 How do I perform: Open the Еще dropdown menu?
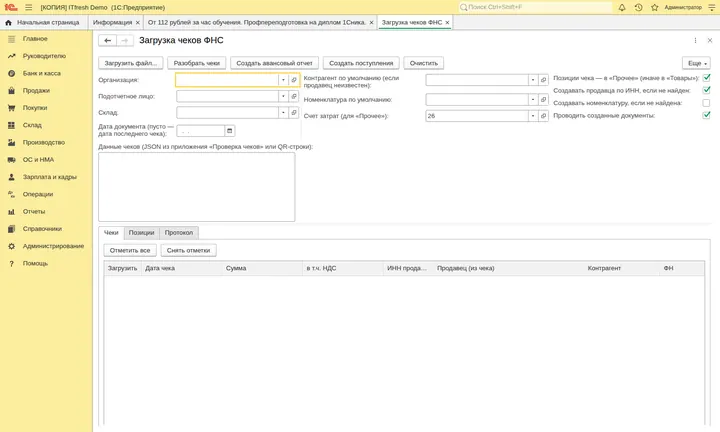(696, 63)
